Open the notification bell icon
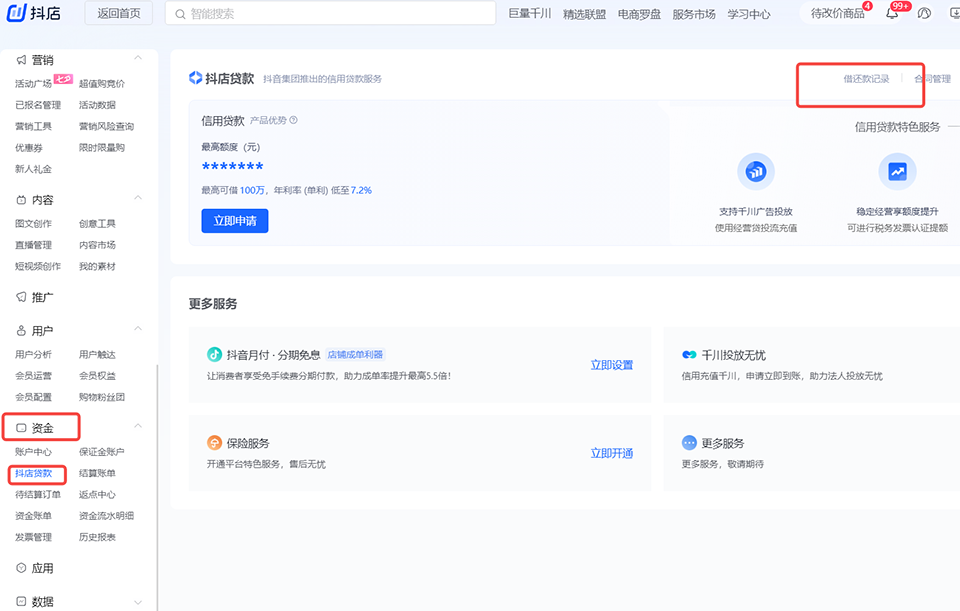 pos(892,13)
